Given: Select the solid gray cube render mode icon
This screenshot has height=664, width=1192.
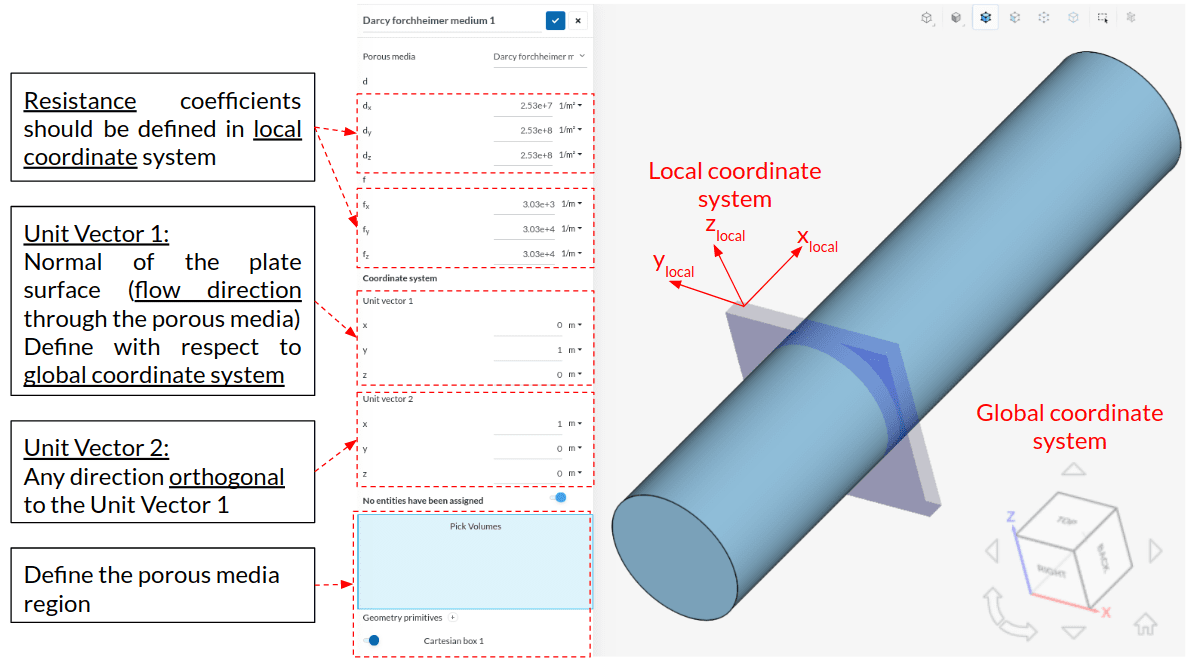Looking at the screenshot, I should point(957,17).
